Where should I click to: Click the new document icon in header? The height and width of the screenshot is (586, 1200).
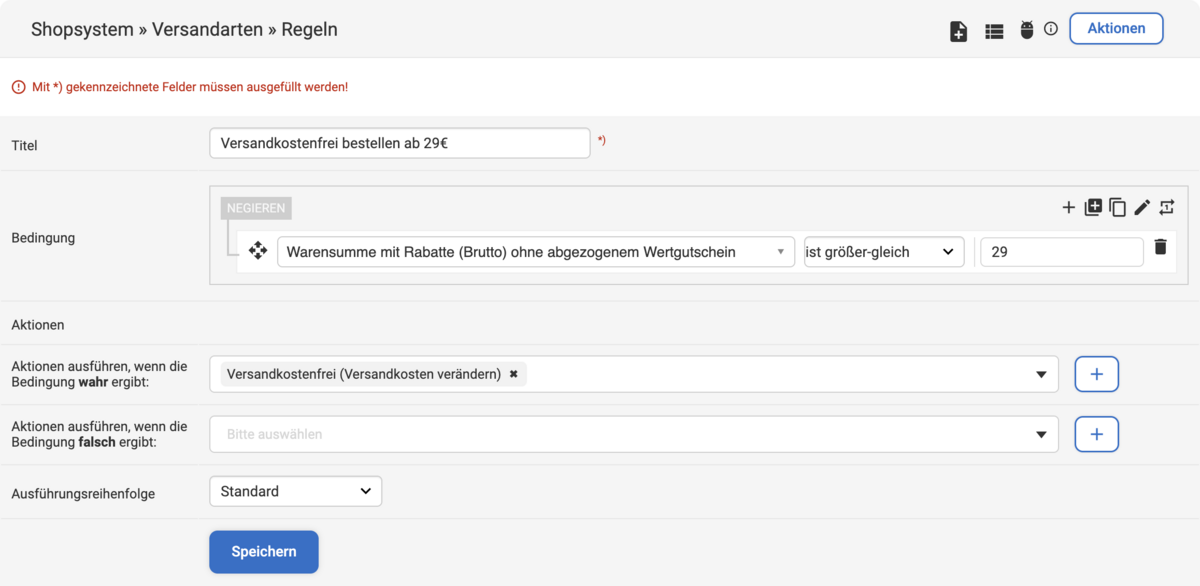(958, 31)
